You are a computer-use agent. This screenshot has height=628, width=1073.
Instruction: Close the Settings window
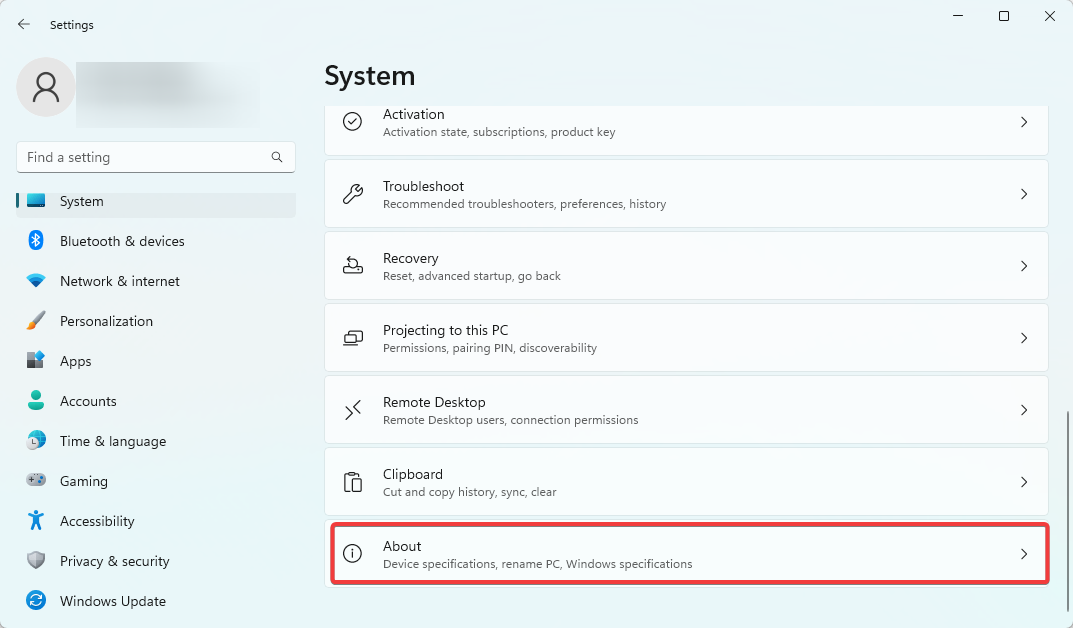[x=1050, y=16]
